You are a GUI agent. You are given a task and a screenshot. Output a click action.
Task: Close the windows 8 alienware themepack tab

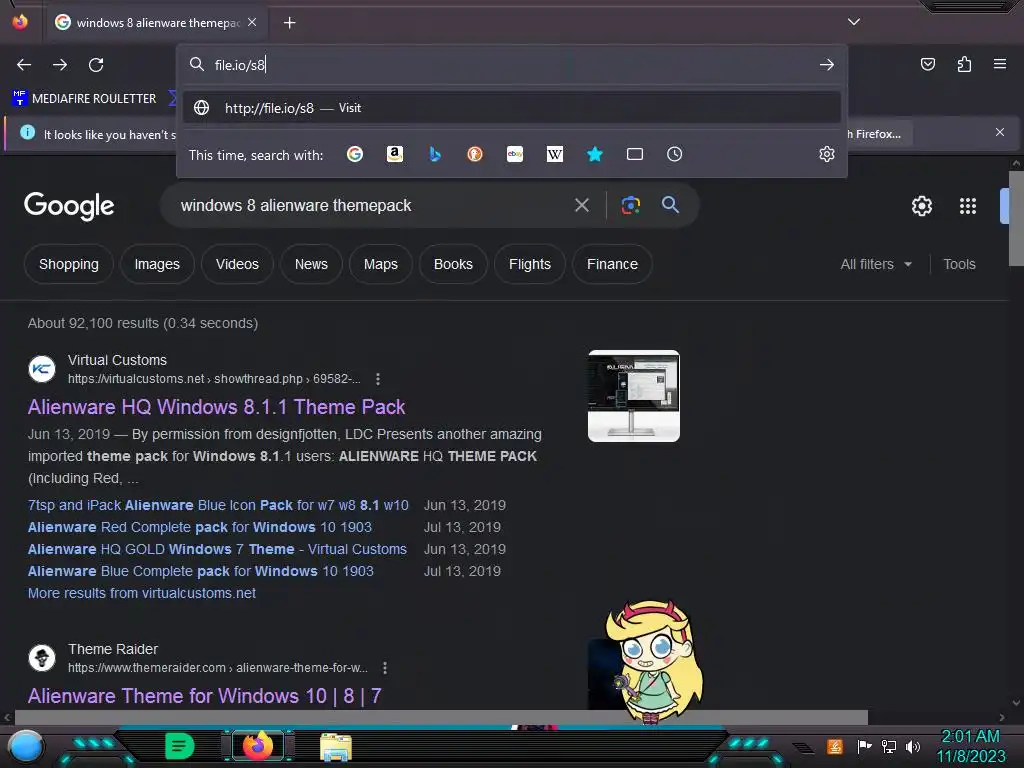tap(252, 22)
